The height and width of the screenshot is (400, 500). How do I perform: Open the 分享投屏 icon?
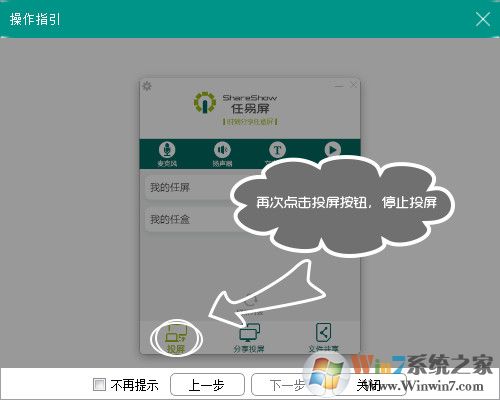coord(249,337)
